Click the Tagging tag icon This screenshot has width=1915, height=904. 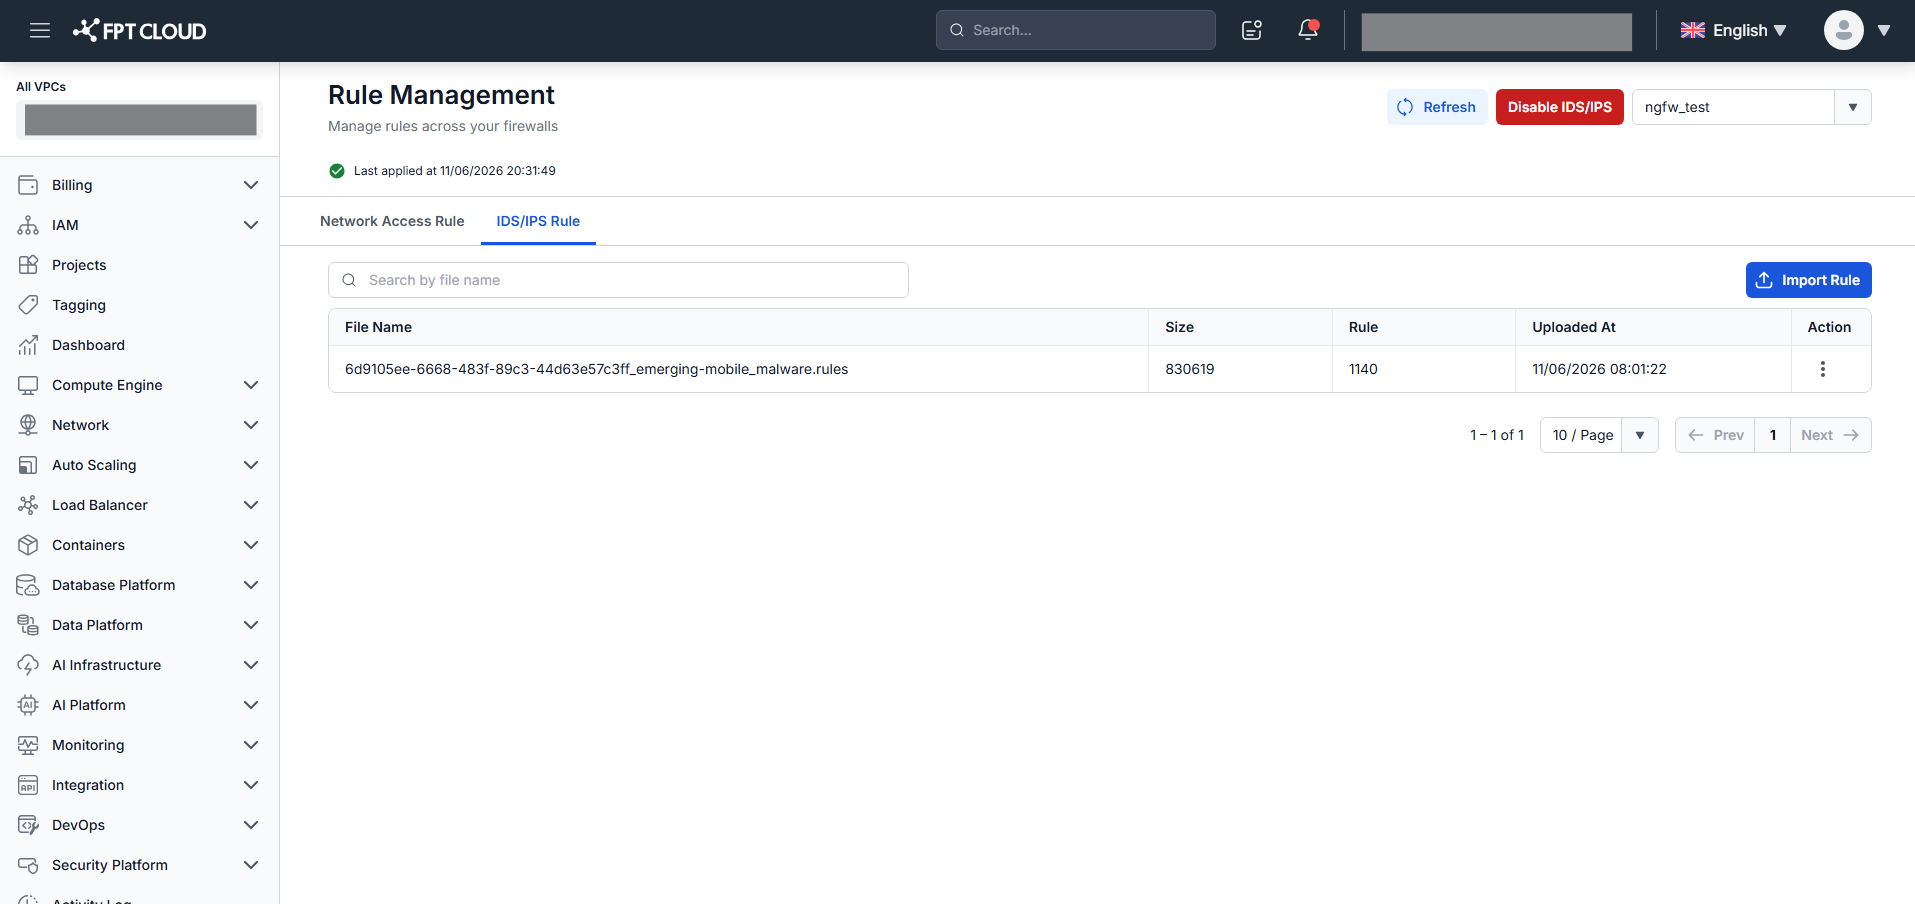[x=28, y=305]
